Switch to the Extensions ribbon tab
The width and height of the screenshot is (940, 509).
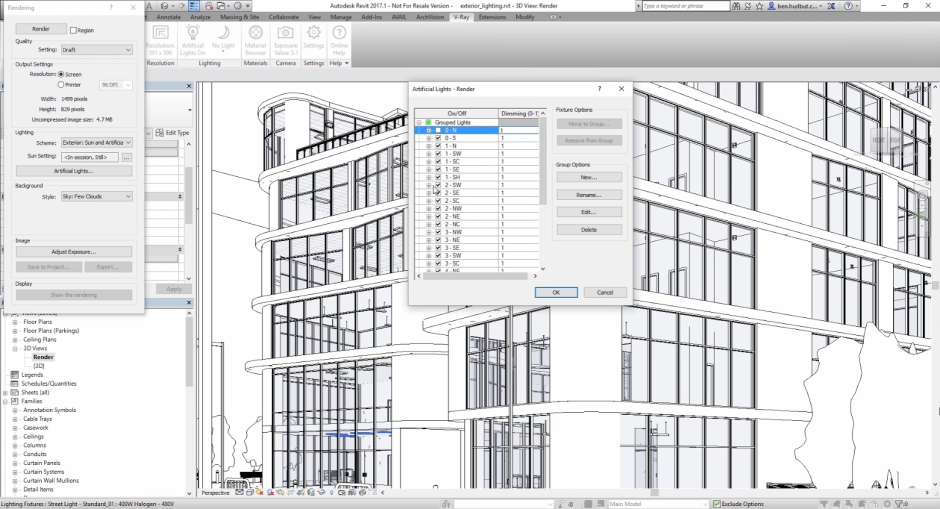pos(492,17)
